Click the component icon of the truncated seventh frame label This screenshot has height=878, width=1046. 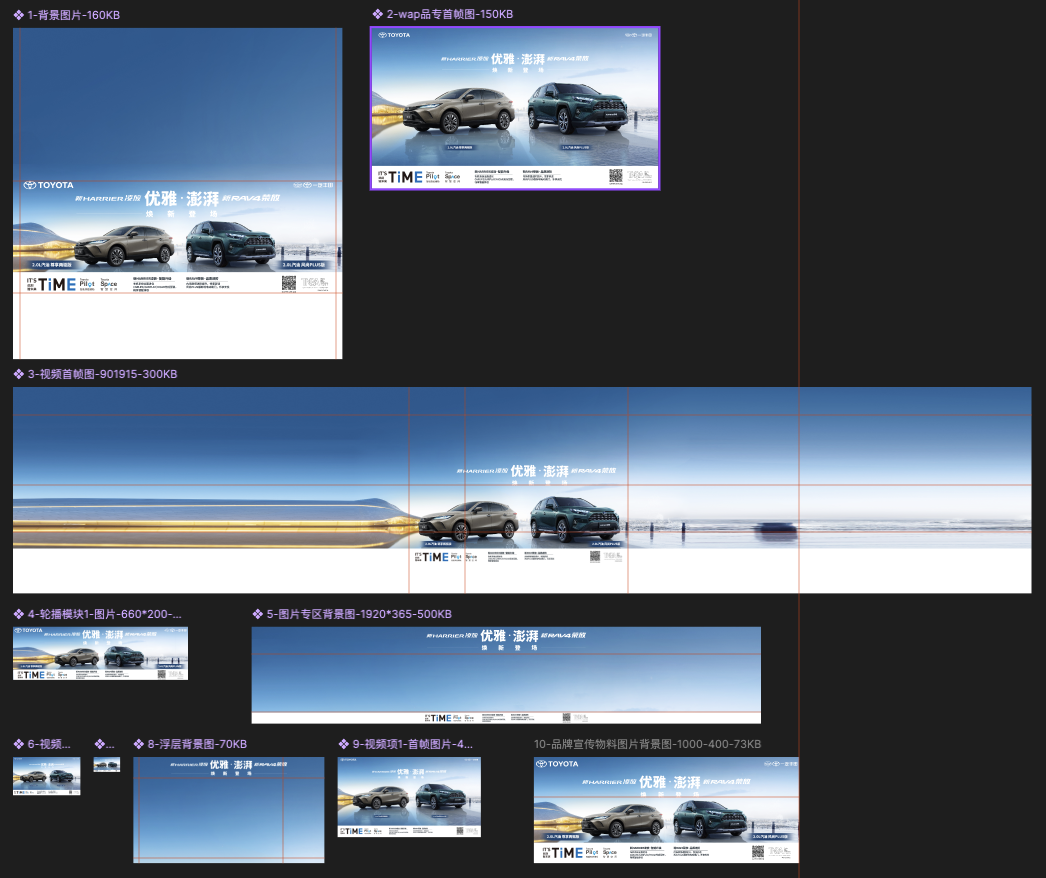pyautogui.click(x=99, y=744)
